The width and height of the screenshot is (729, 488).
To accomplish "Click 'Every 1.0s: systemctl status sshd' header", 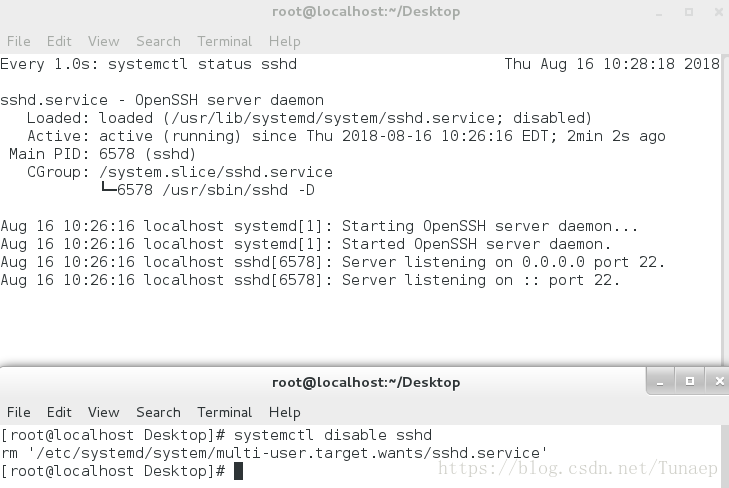I will pyautogui.click(x=148, y=64).
